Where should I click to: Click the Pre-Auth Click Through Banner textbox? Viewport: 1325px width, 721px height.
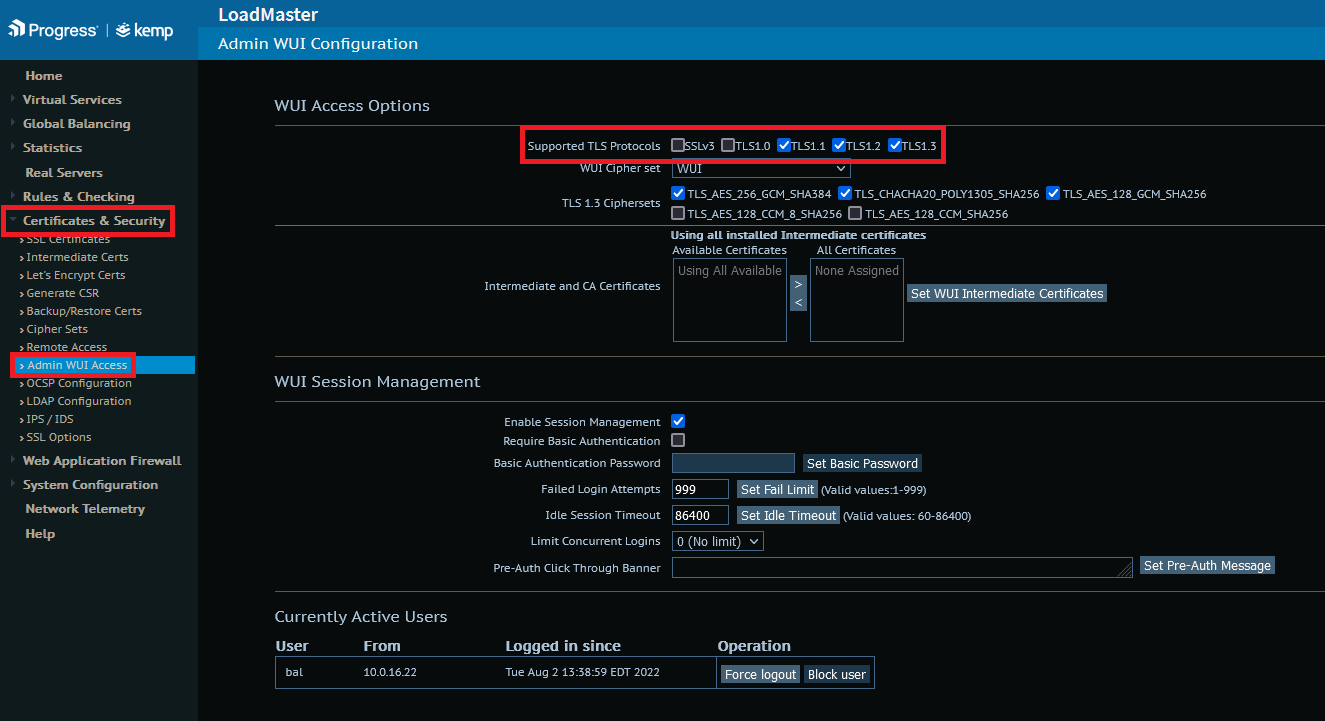pyautogui.click(x=902, y=567)
